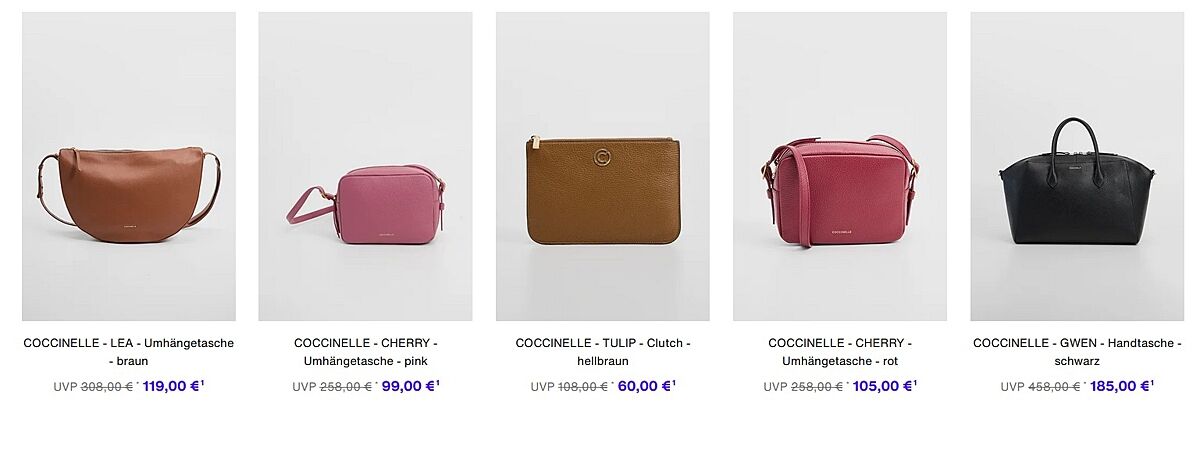Click COCCINELLE CHERRY Umhängetasche rot title
This screenshot has width=1200, height=458.
point(840,352)
